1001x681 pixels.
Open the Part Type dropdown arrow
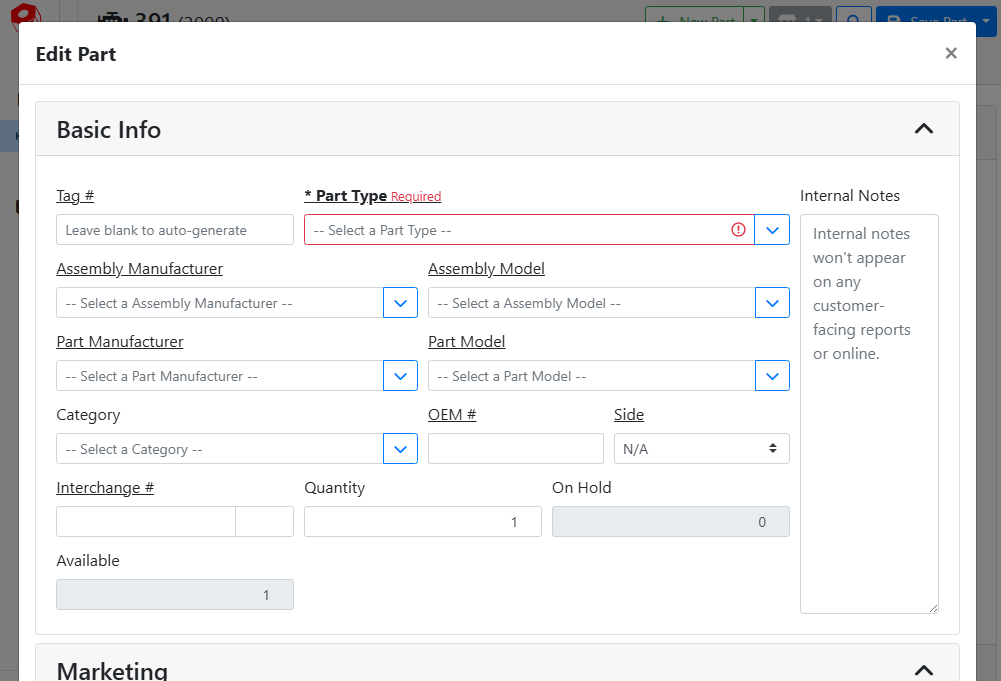[772, 230]
